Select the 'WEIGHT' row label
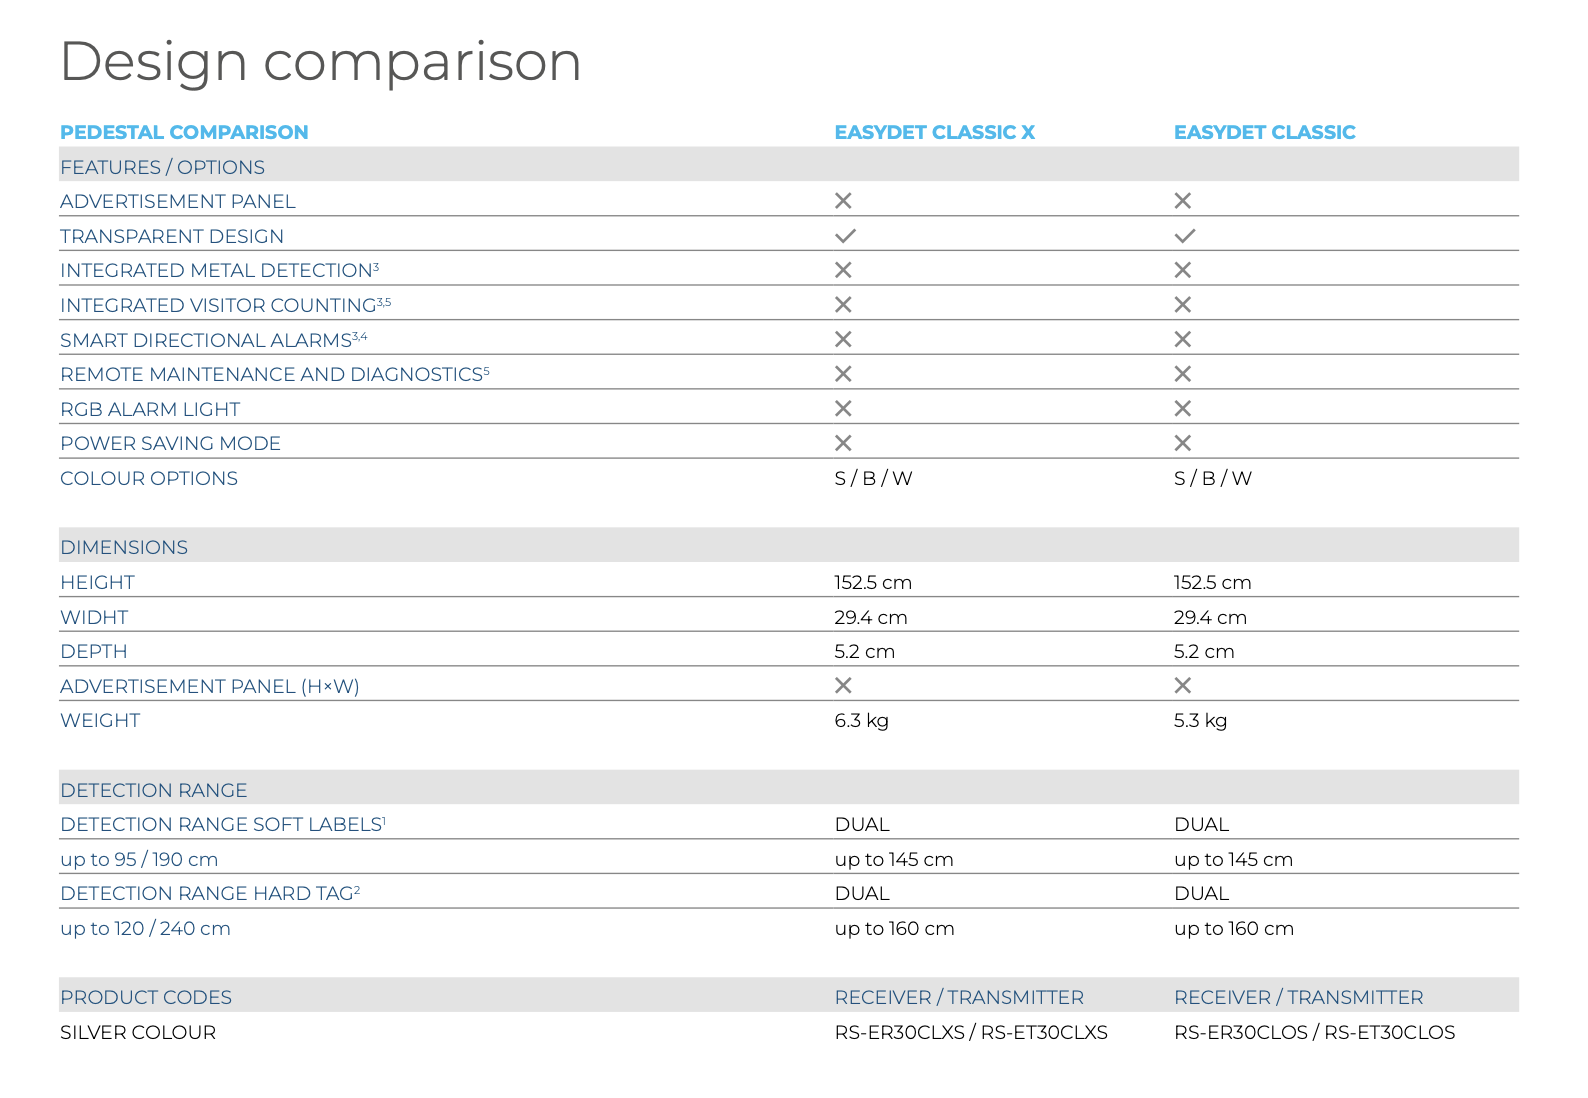1588x1098 pixels. click(x=100, y=720)
